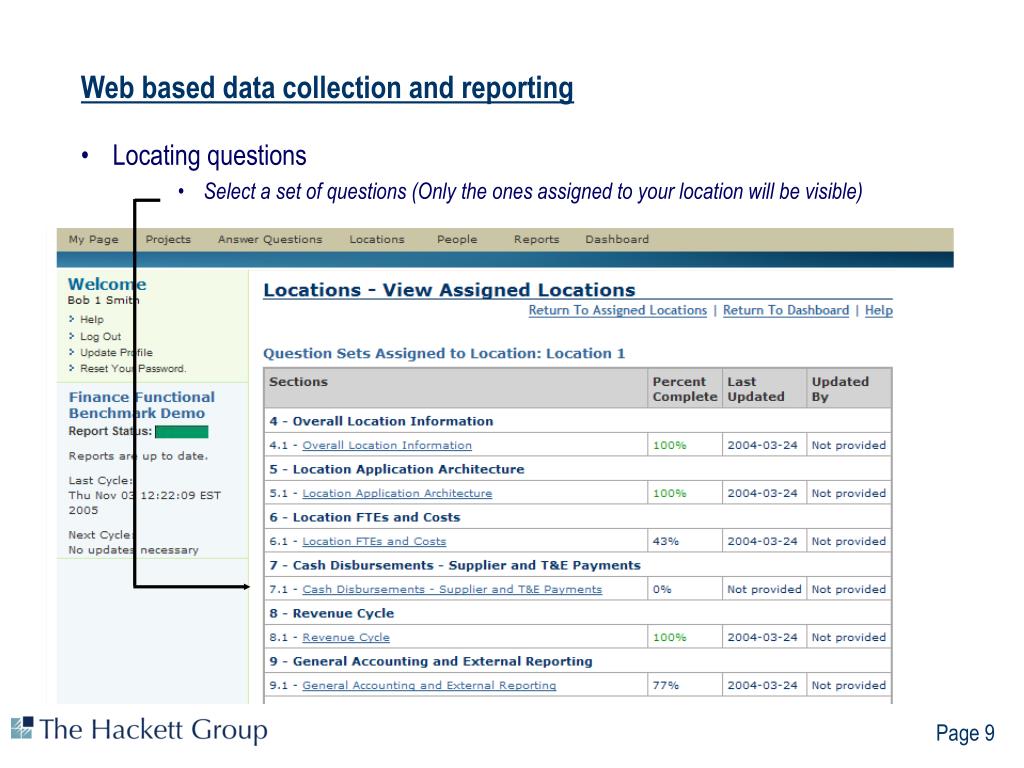Viewport: 1024px width, 768px height.
Task: Click 0% for Cash Disbursements row
Action: (662, 589)
